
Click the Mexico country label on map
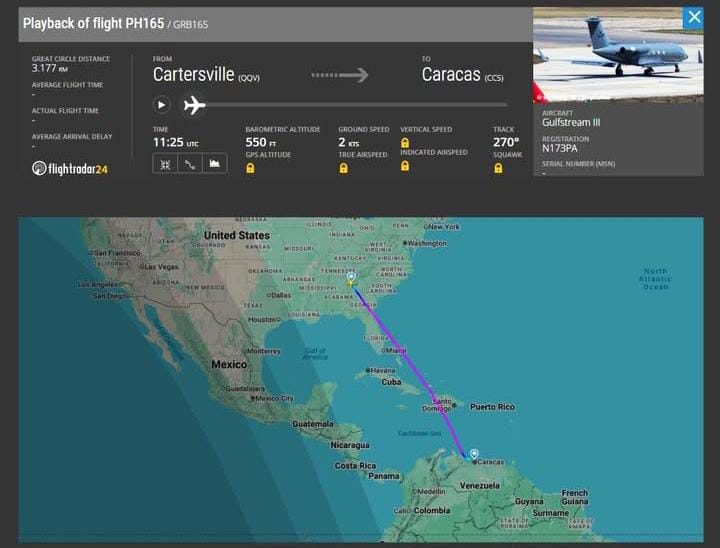click(x=229, y=365)
